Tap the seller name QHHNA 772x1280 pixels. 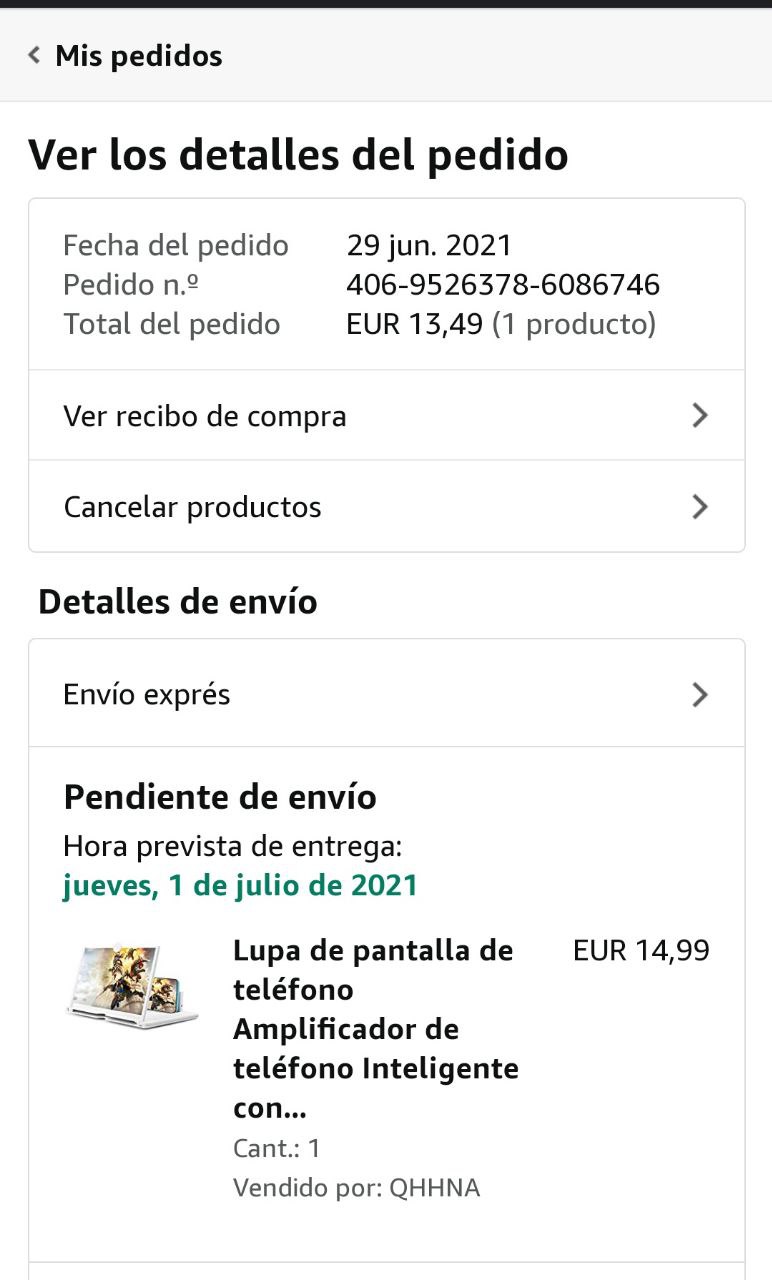[x=434, y=1188]
